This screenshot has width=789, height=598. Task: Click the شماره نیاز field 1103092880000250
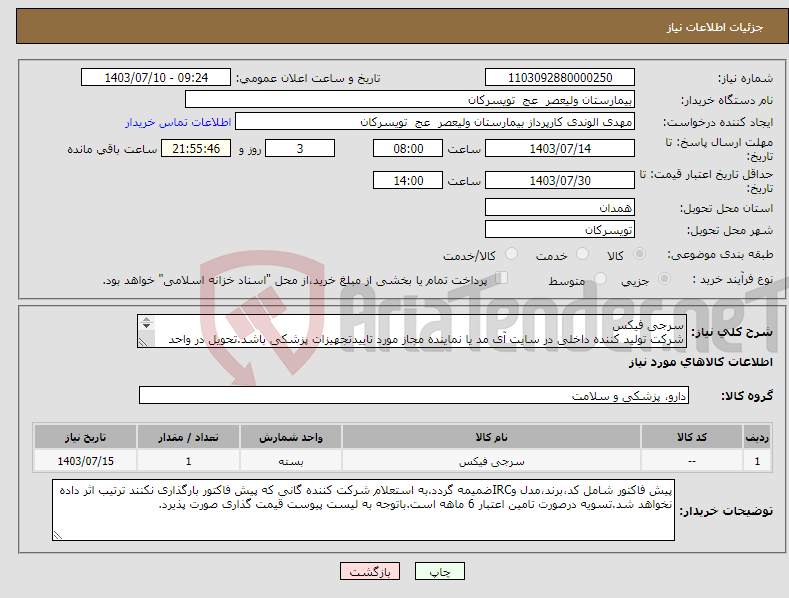[560, 78]
